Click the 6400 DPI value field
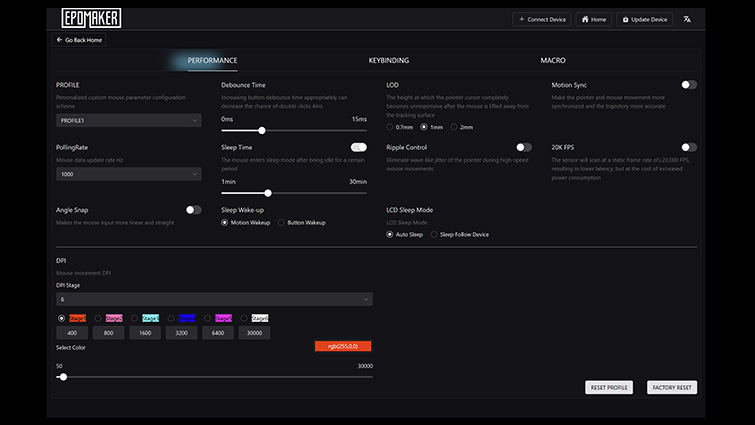 pos(218,333)
